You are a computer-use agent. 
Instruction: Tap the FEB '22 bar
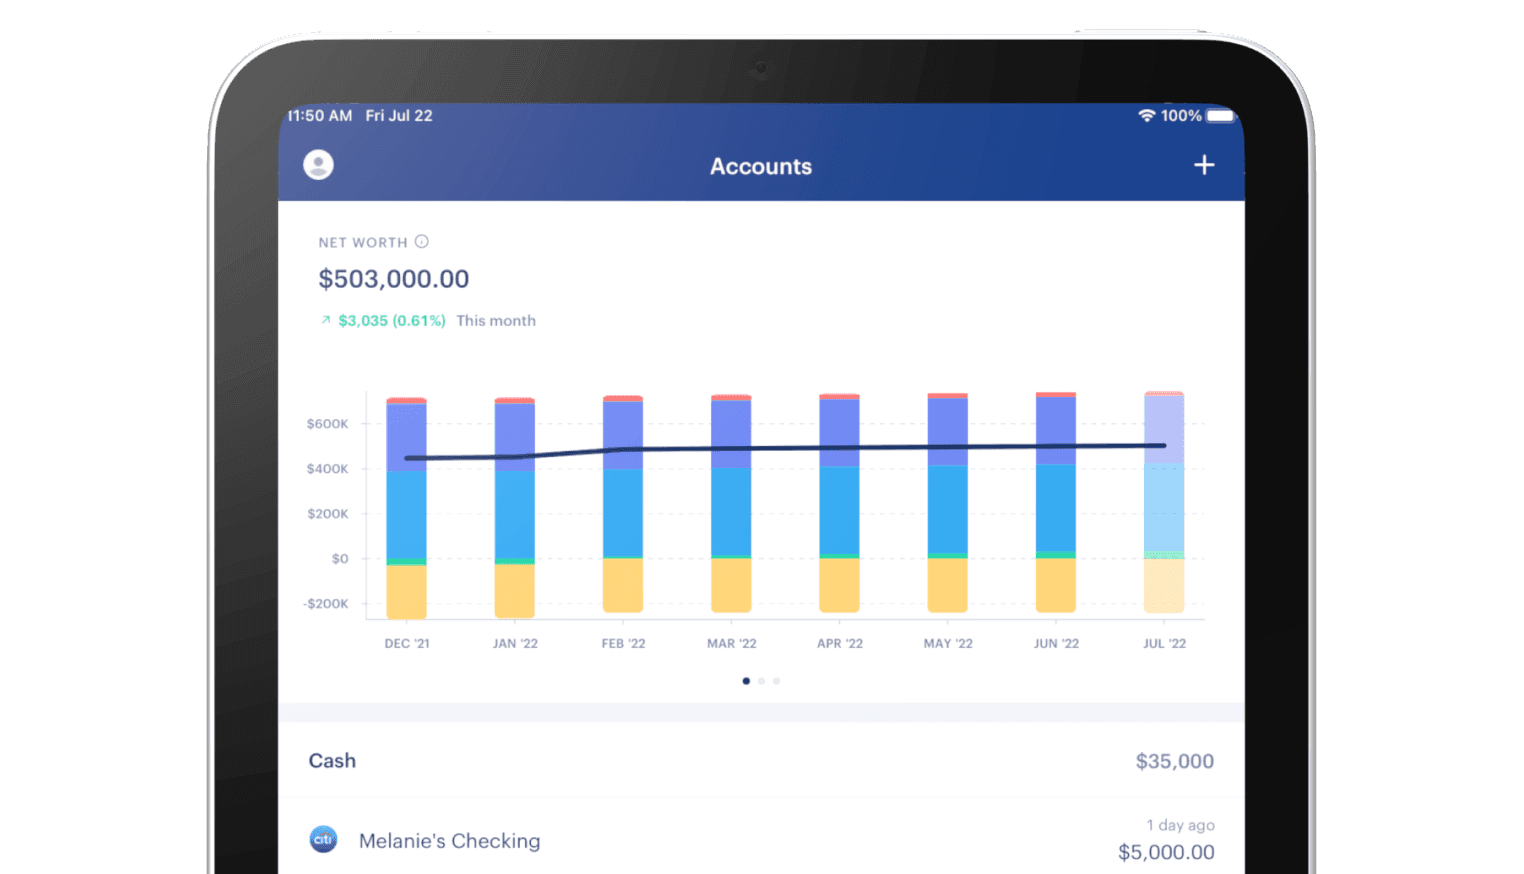(623, 504)
